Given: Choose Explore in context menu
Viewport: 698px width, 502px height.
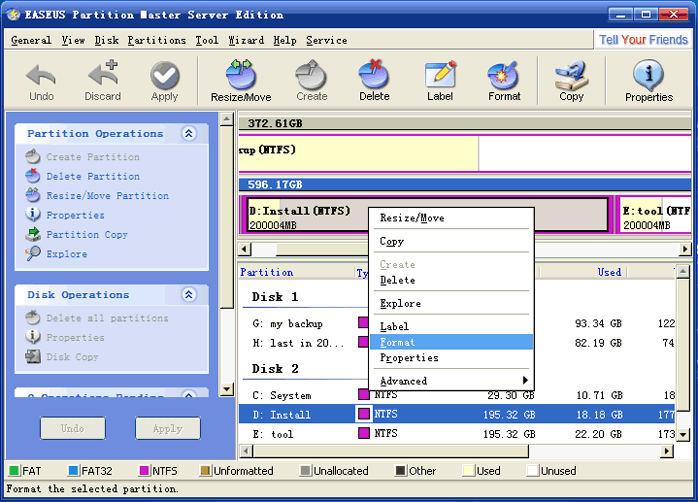Looking at the screenshot, I should pyautogui.click(x=451, y=304).
